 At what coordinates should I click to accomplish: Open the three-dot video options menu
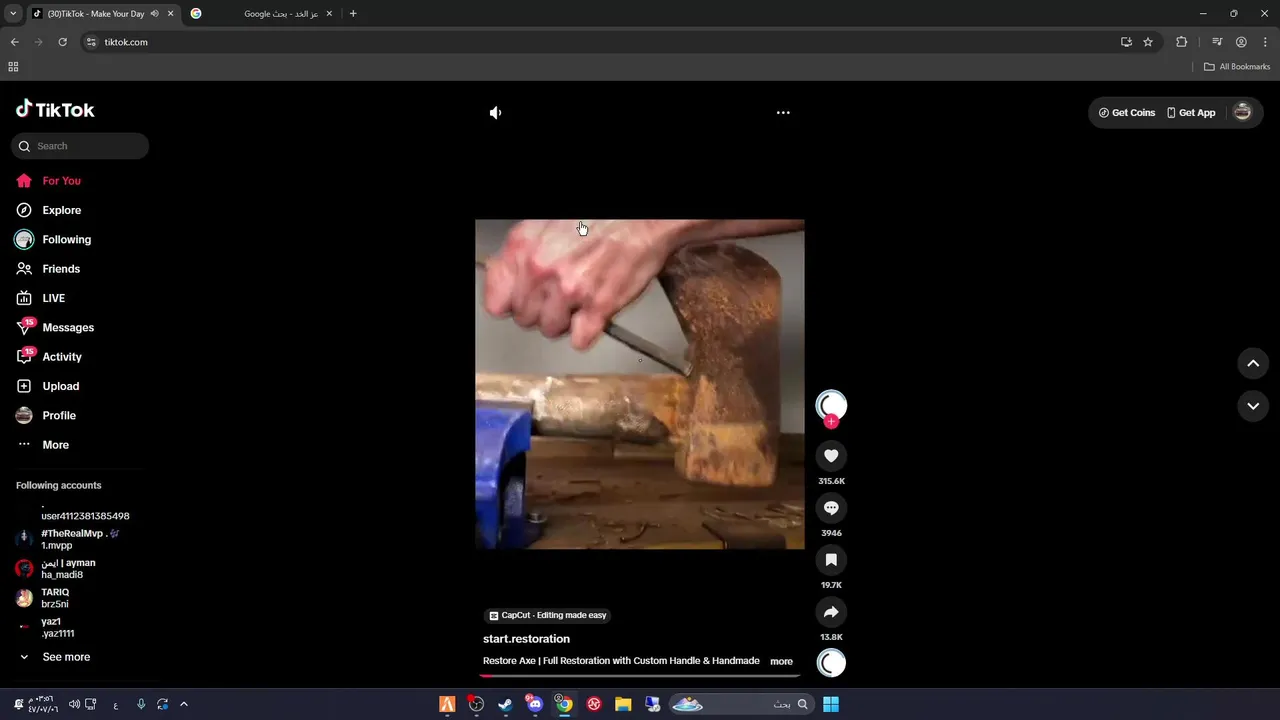(x=783, y=113)
